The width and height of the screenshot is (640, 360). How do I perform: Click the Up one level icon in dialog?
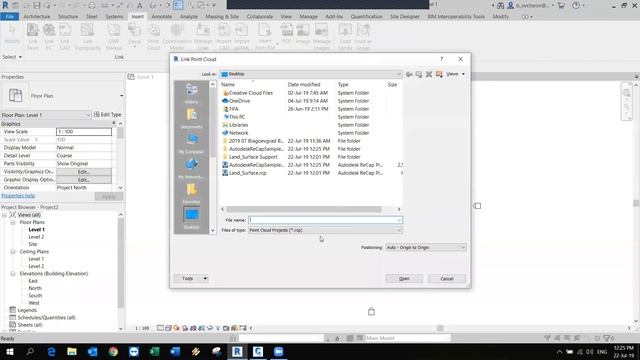click(x=419, y=74)
